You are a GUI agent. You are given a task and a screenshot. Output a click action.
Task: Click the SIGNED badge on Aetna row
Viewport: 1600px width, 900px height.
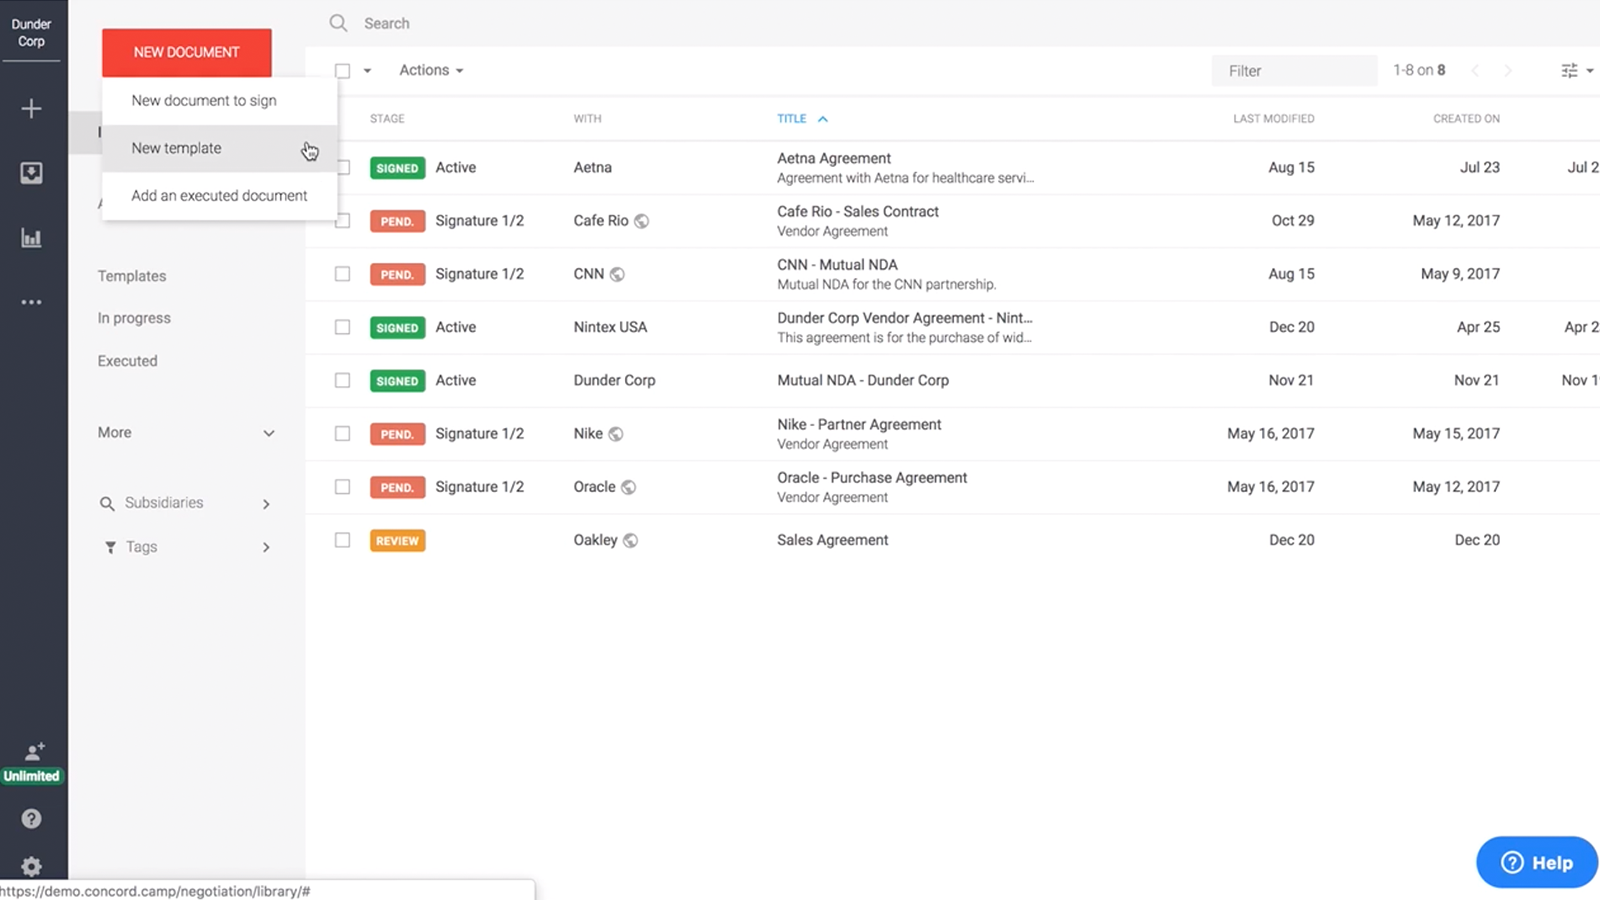(397, 168)
